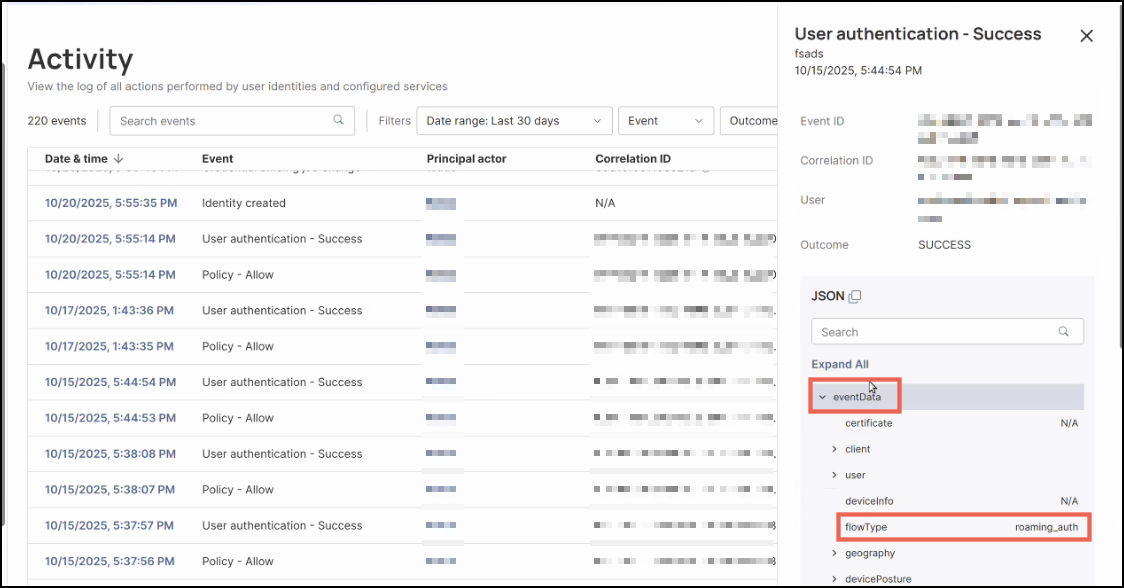
Task: Open the 10/20/2025, 5:55:35 PM Identity created event
Action: [x=110, y=203]
